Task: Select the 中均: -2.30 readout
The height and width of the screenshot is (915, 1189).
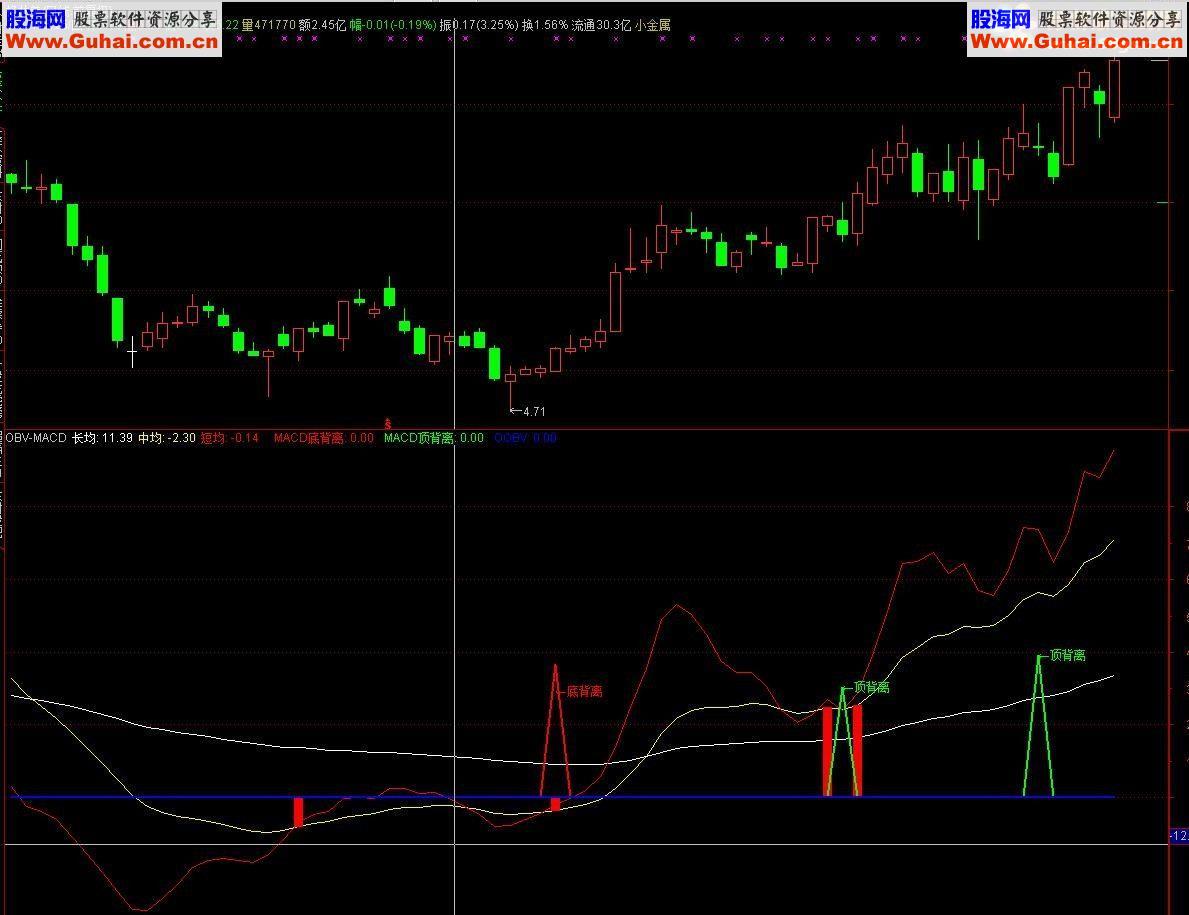Action: [167, 438]
